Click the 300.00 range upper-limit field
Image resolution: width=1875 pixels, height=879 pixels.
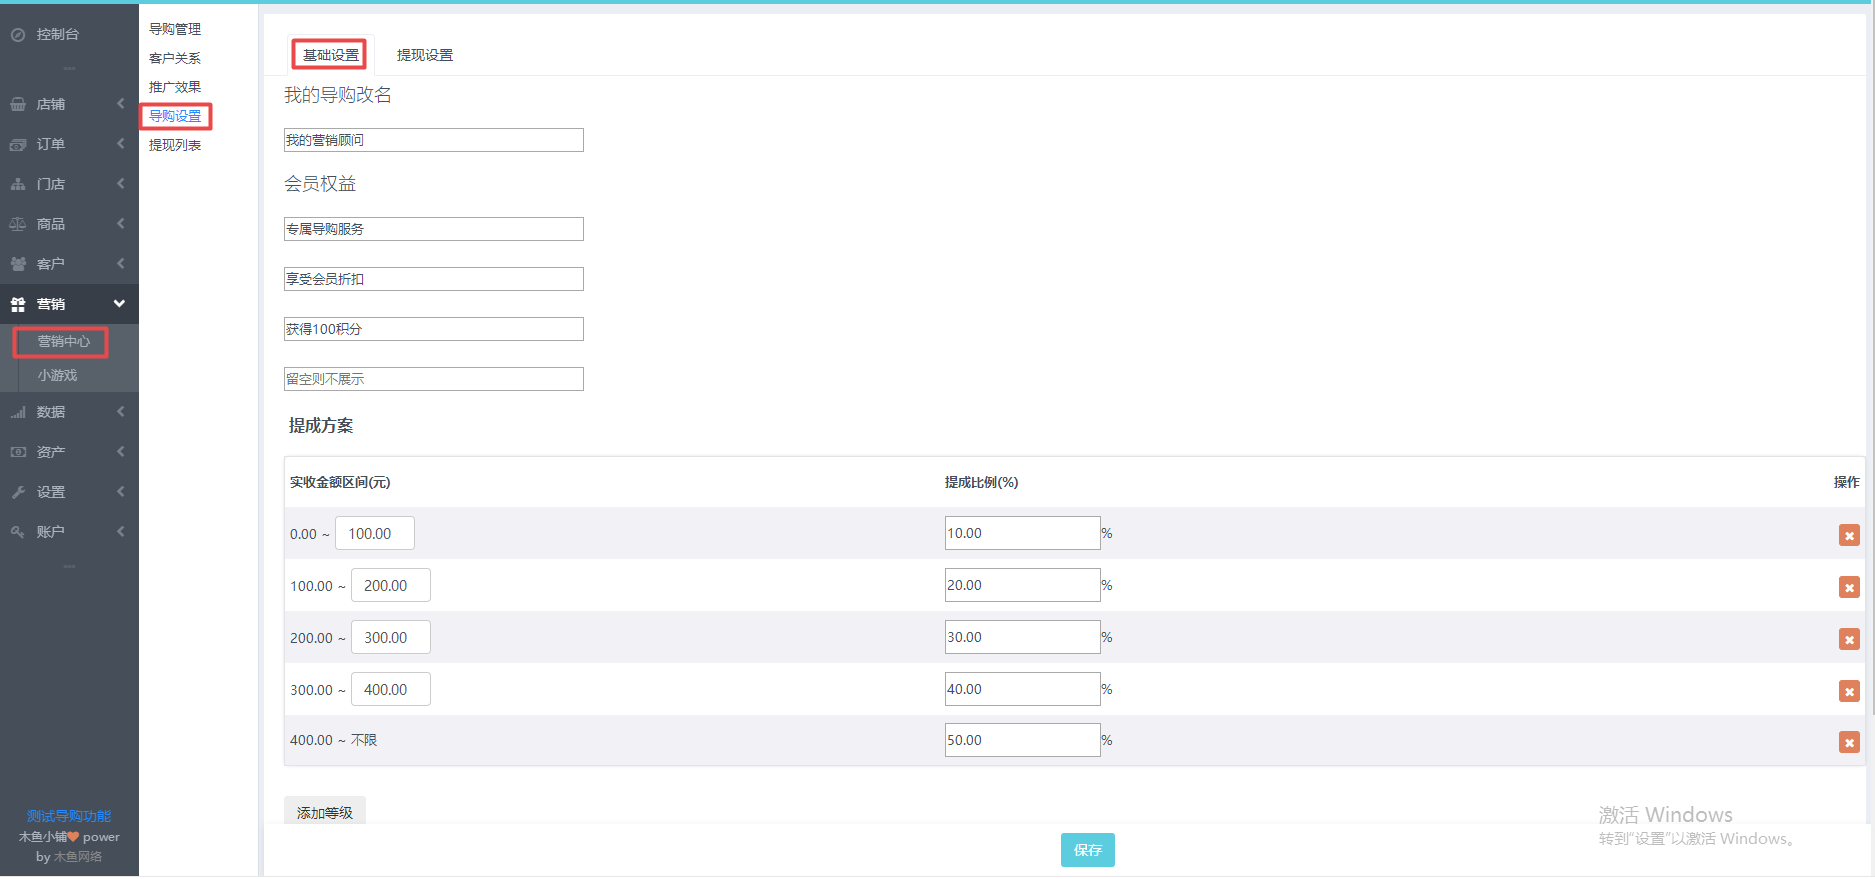point(391,638)
